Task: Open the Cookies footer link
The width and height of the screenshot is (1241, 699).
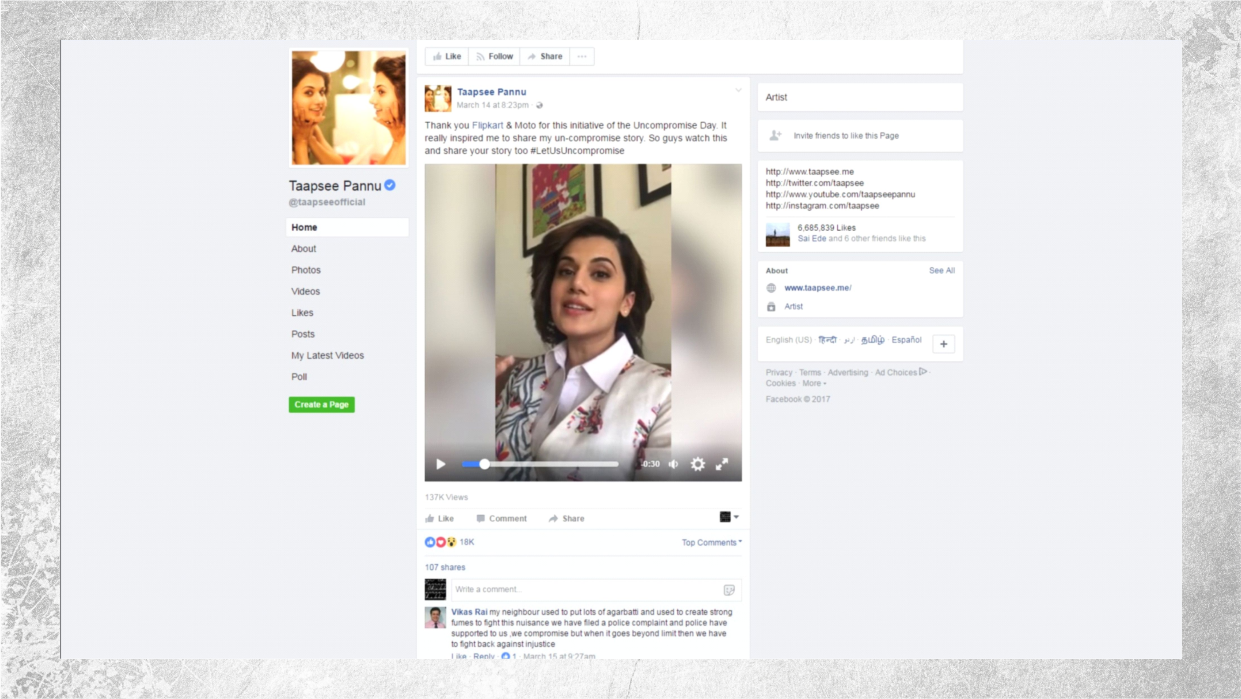Action: pos(781,383)
